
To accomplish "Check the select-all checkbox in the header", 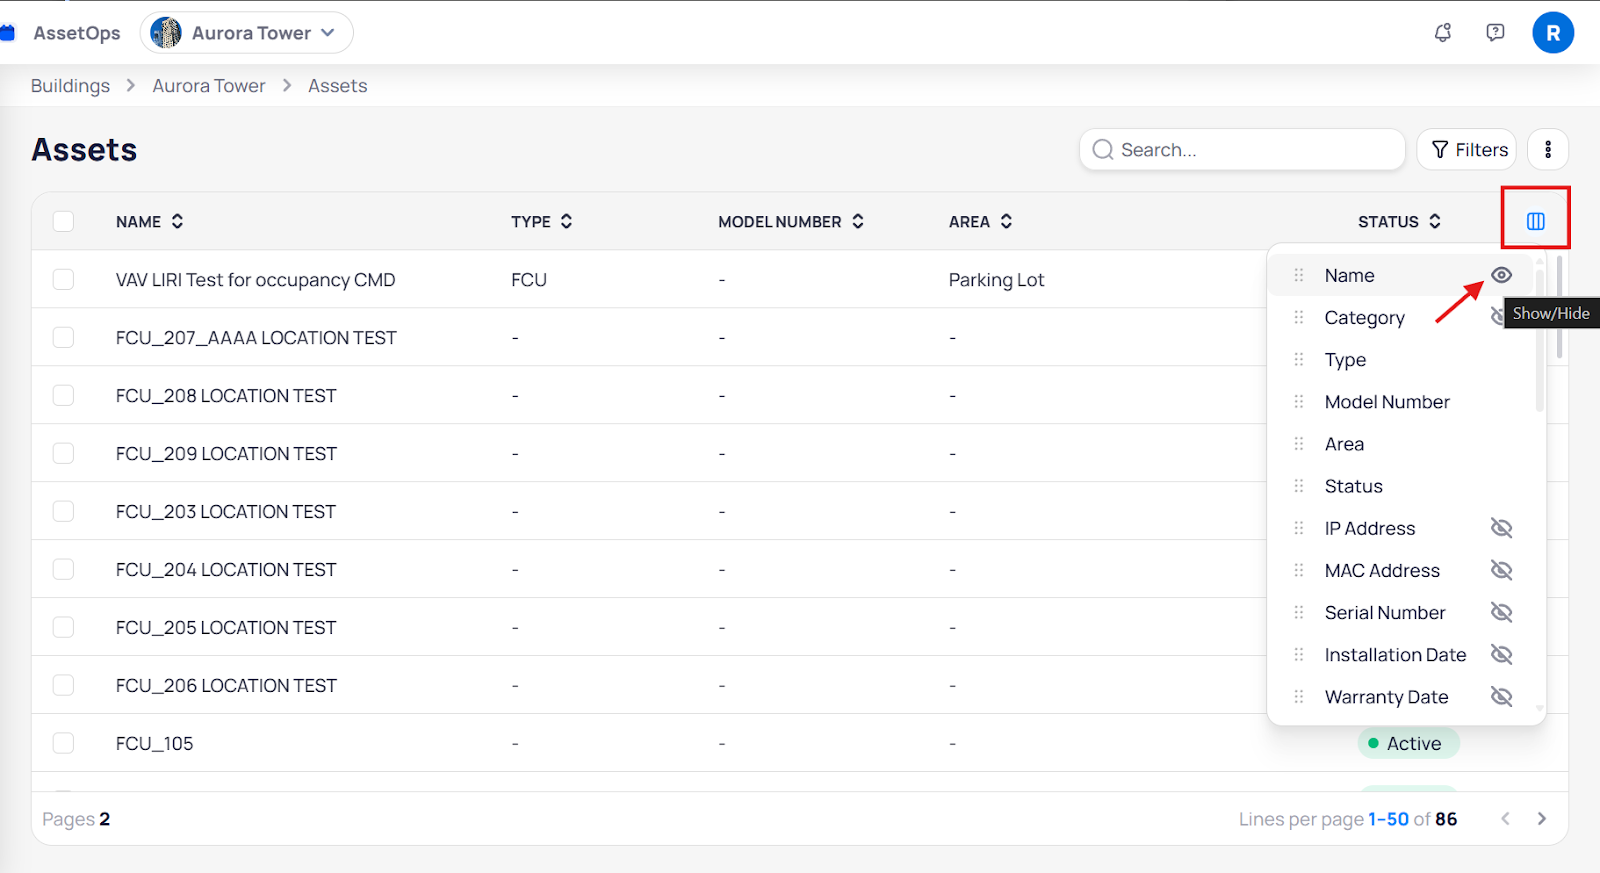I will 63,221.
